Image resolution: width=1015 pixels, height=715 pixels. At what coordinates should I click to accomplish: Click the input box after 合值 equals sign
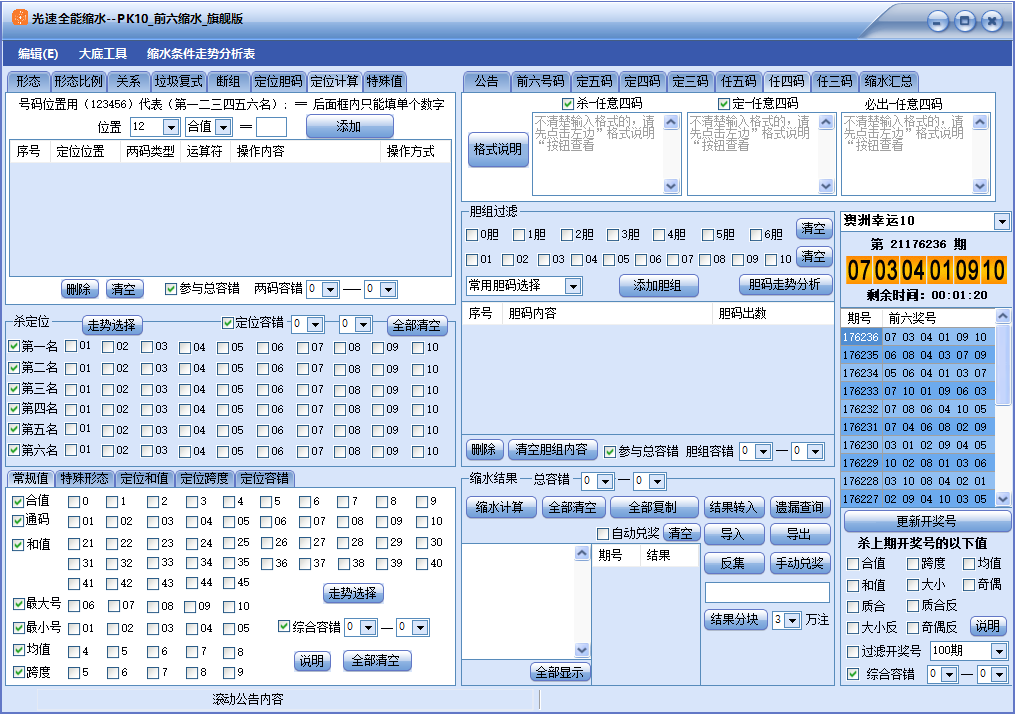[271, 127]
